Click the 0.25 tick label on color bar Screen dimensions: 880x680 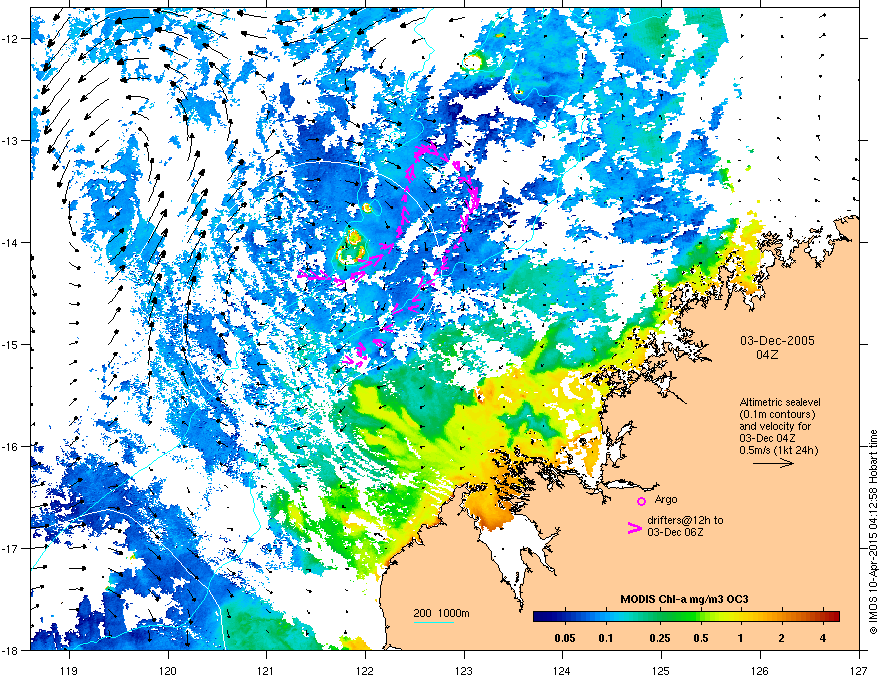coord(659,638)
